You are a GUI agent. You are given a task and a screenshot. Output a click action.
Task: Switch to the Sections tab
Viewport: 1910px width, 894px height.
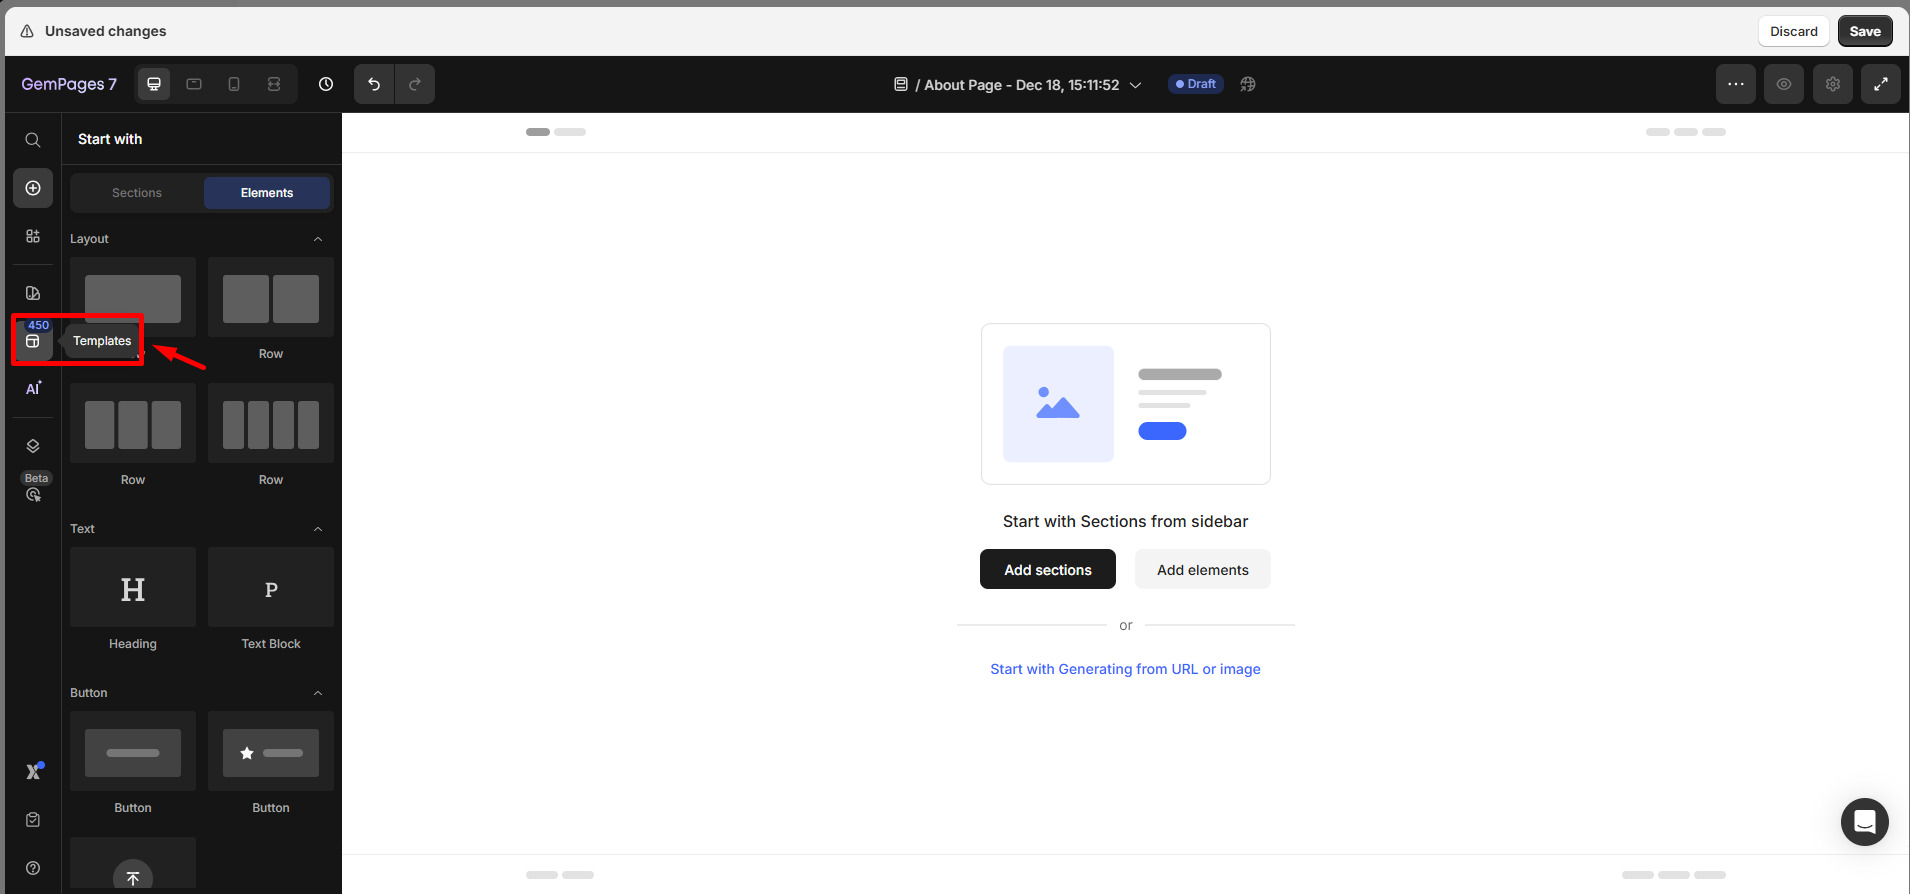[x=137, y=193]
